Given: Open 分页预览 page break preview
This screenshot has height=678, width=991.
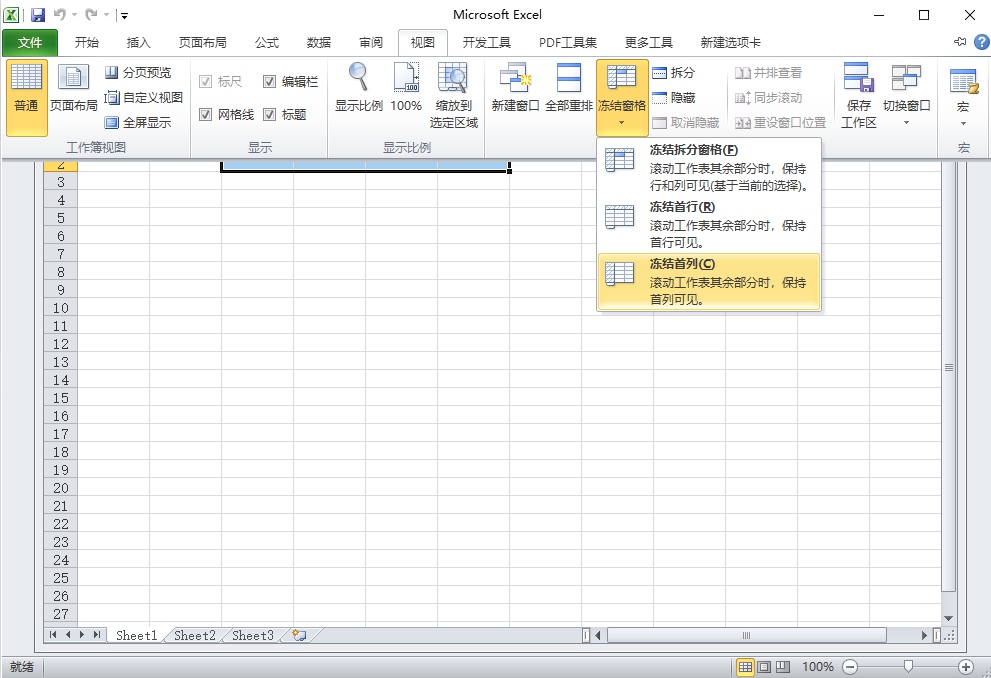Looking at the screenshot, I should click(x=139, y=72).
